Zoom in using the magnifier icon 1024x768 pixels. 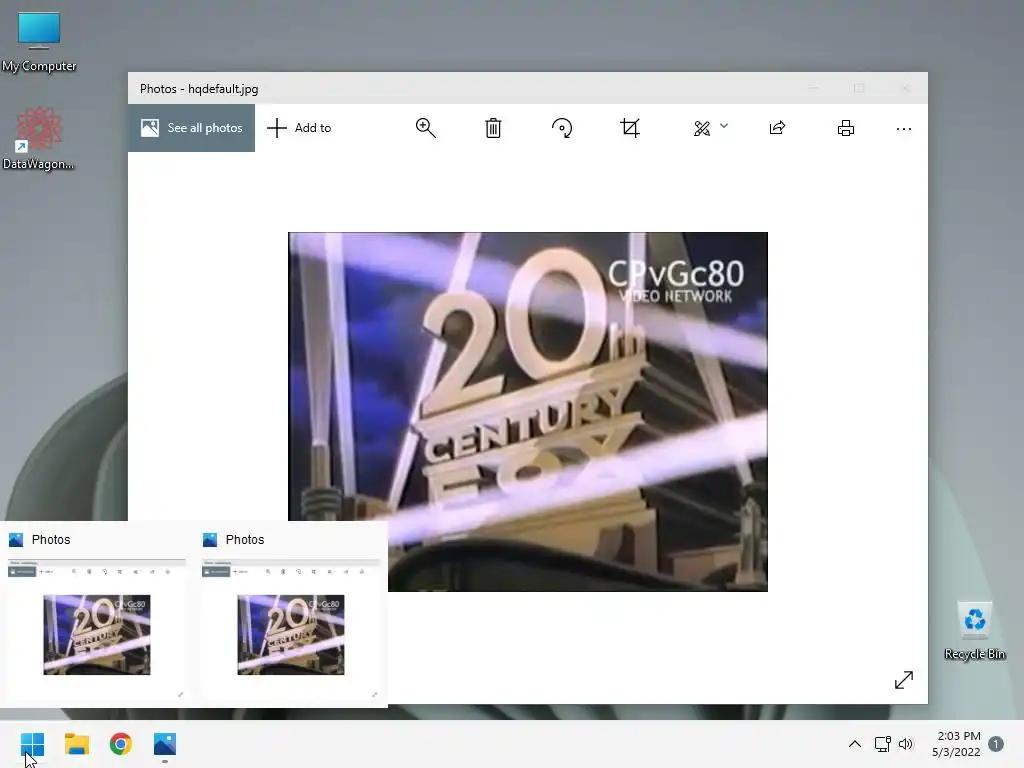pyautogui.click(x=426, y=128)
